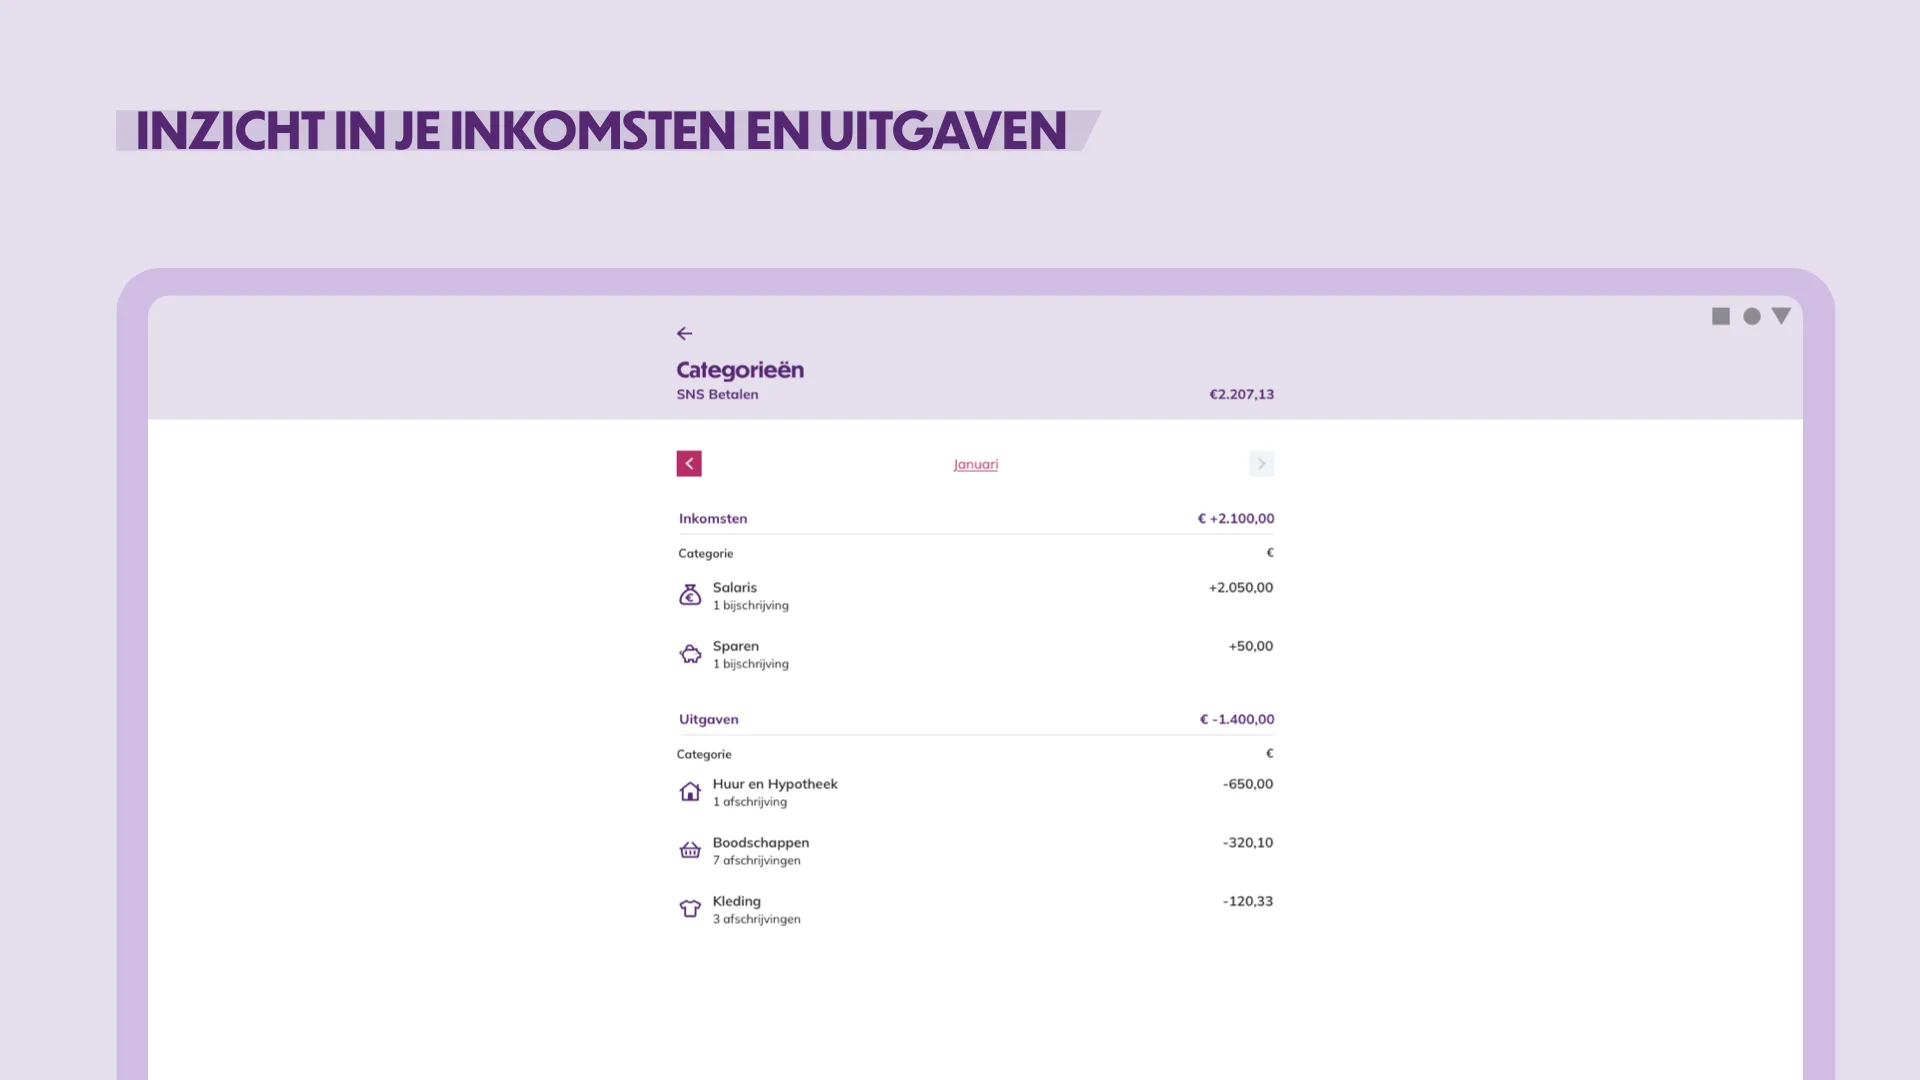Click the Categorie column label under Uitgaven
The image size is (1920, 1080).
click(x=704, y=754)
